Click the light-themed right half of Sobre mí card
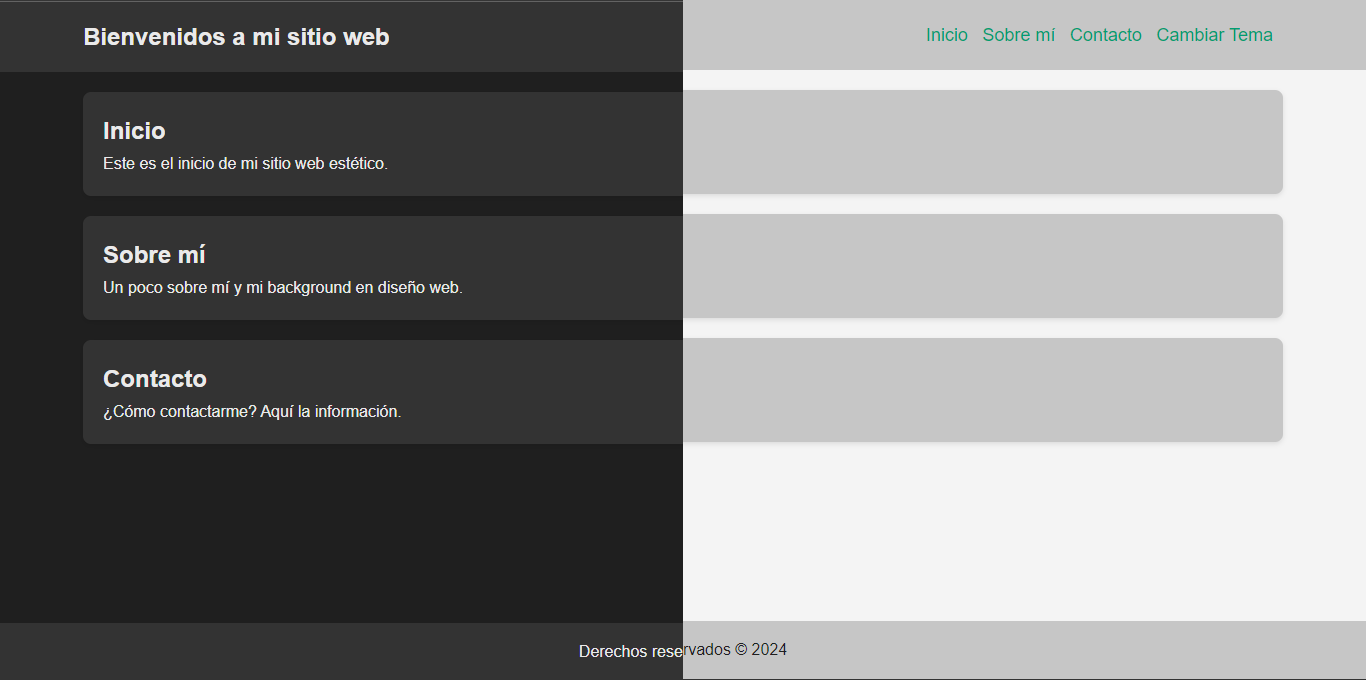The image size is (1366, 680). 980,266
